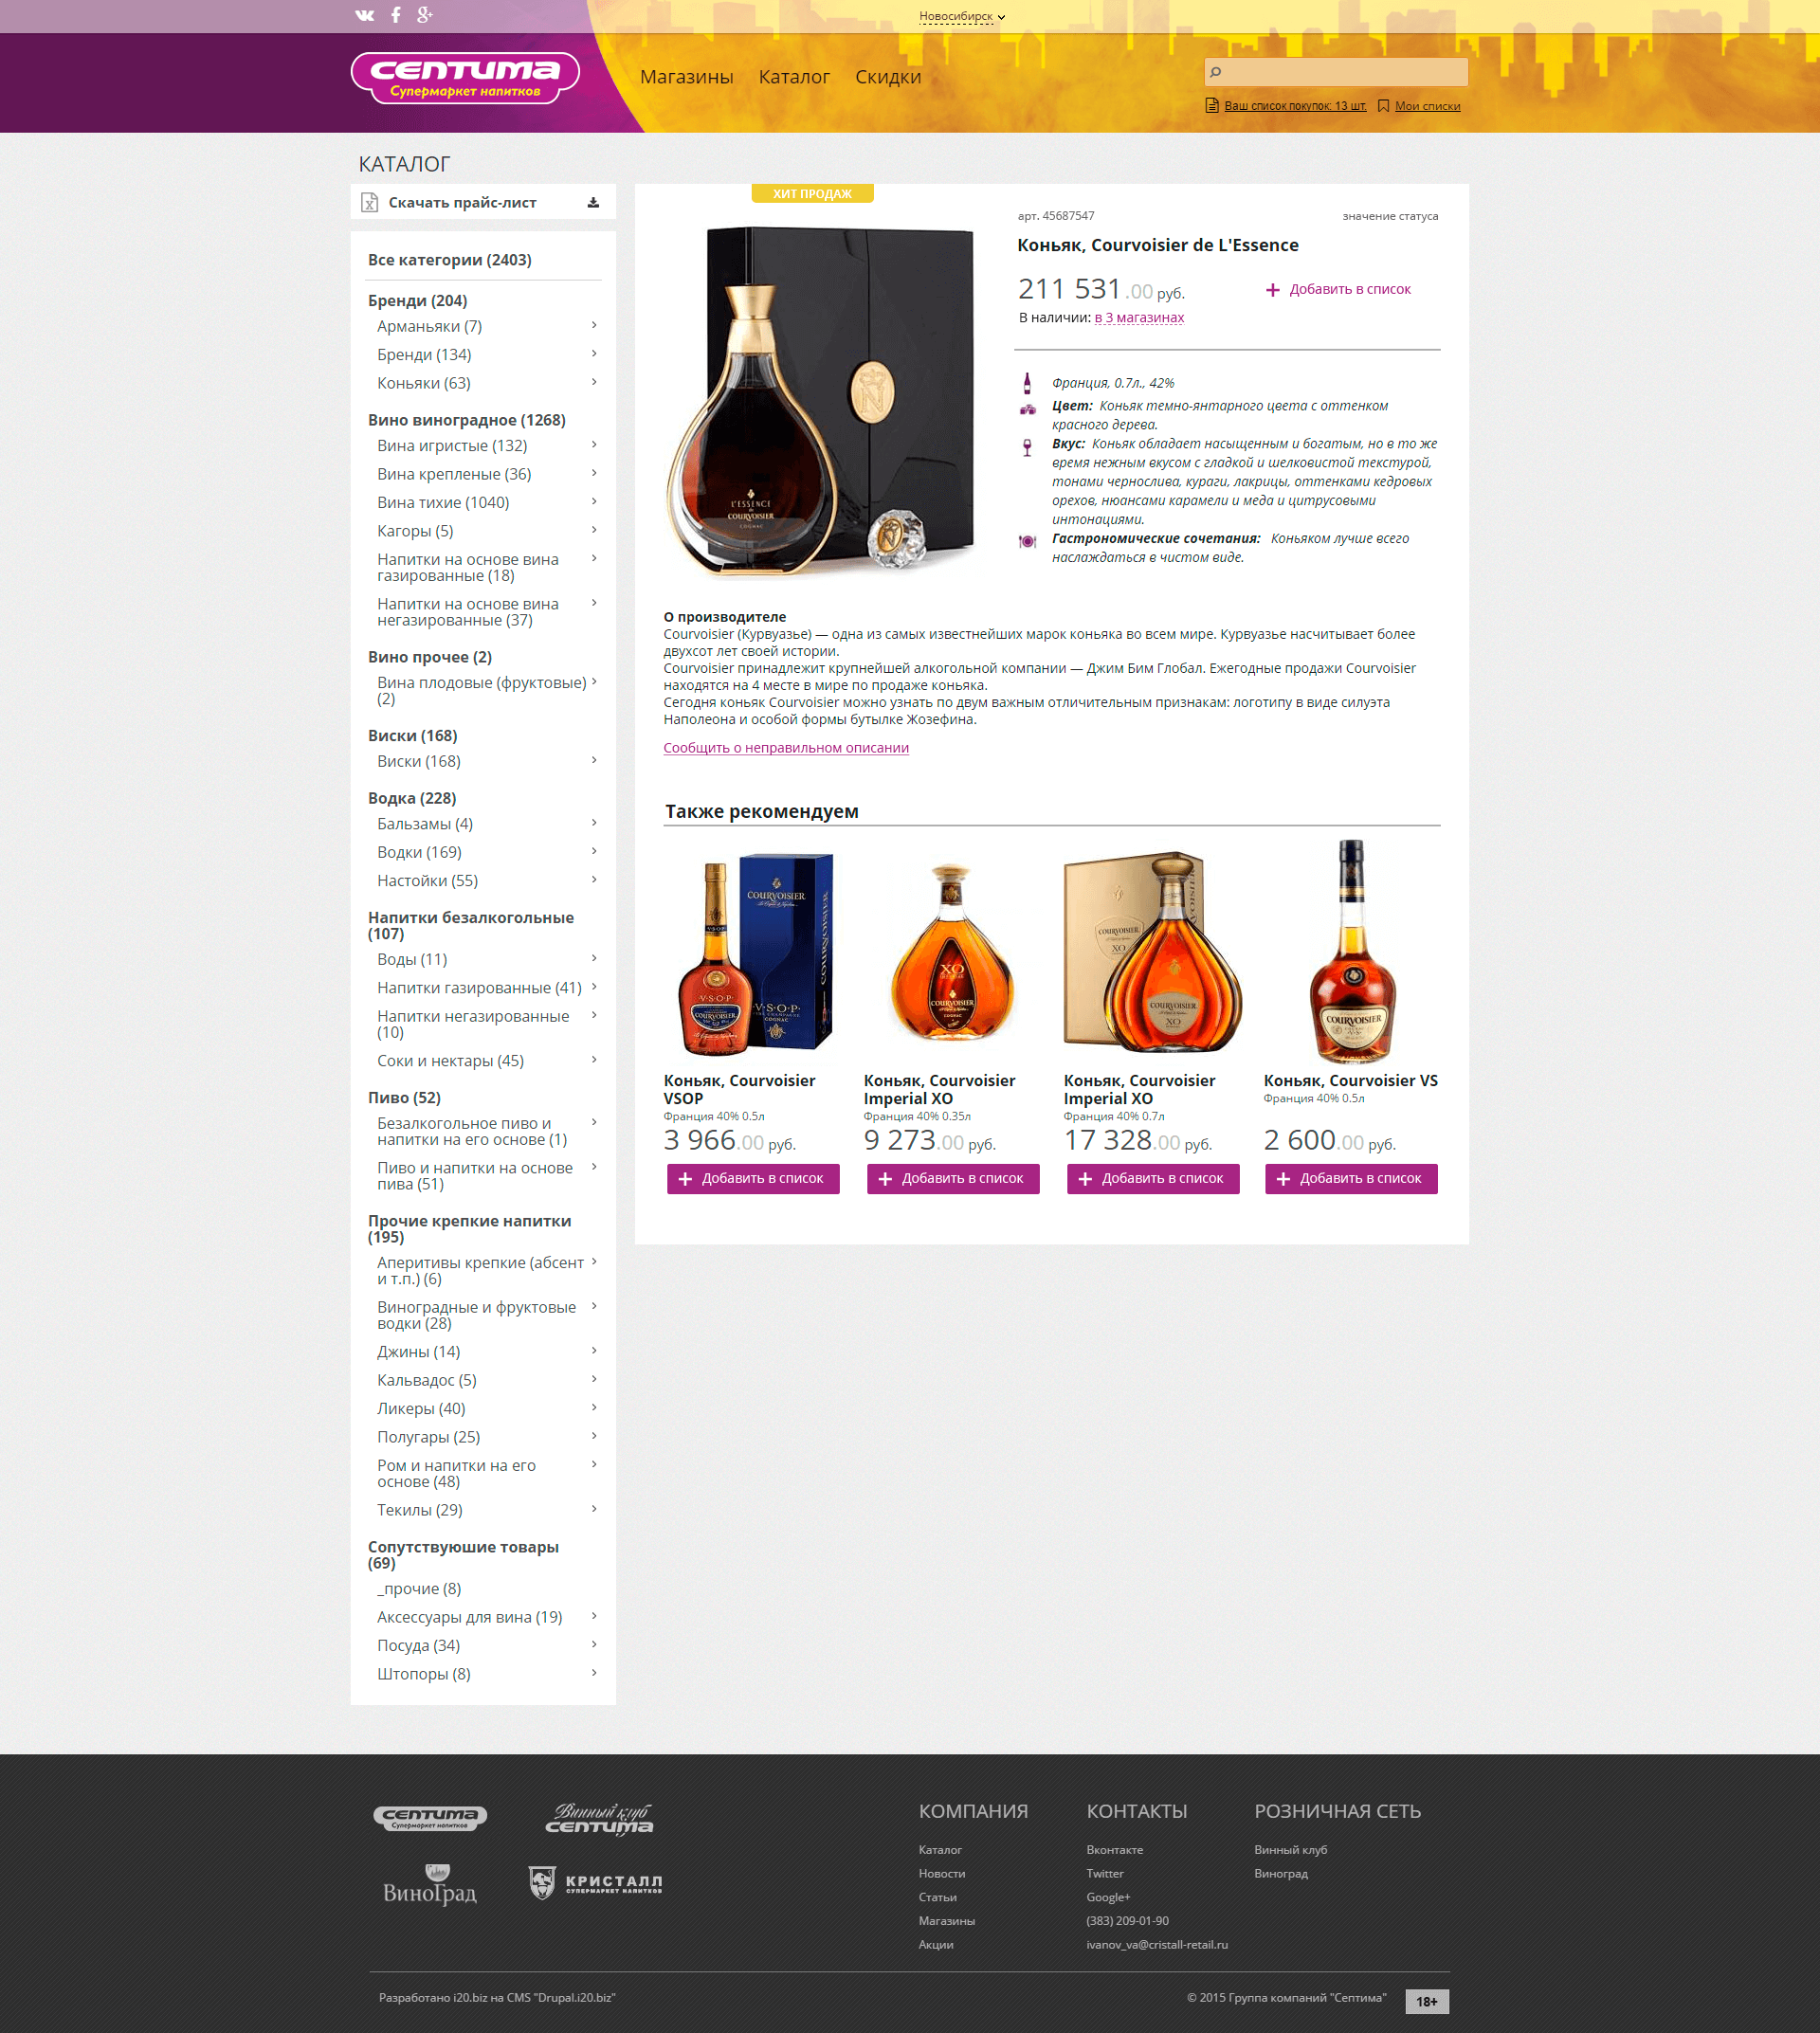The image size is (1820, 2033).
Task: Open the Google Plus icon in the top bar
Action: tap(425, 14)
